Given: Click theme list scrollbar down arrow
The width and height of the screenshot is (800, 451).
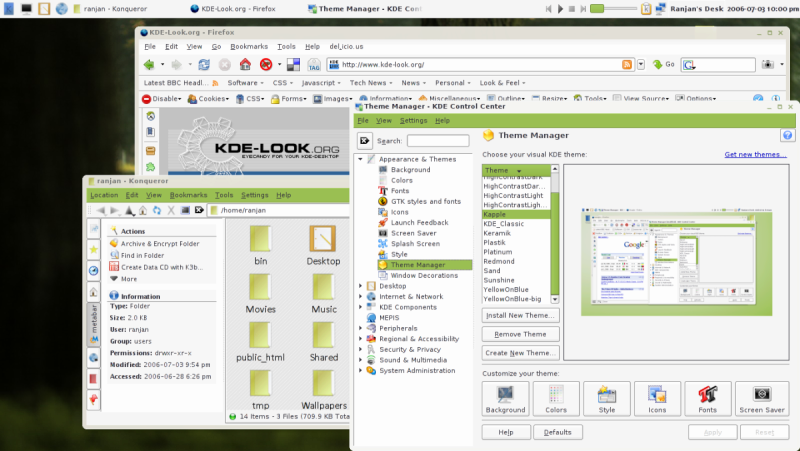Looking at the screenshot, I should point(555,299).
